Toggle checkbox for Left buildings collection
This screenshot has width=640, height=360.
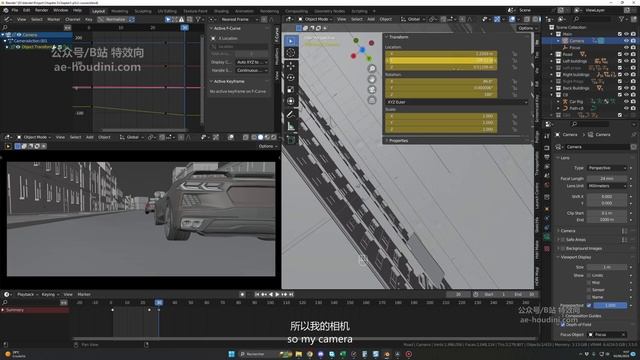tap(620, 61)
